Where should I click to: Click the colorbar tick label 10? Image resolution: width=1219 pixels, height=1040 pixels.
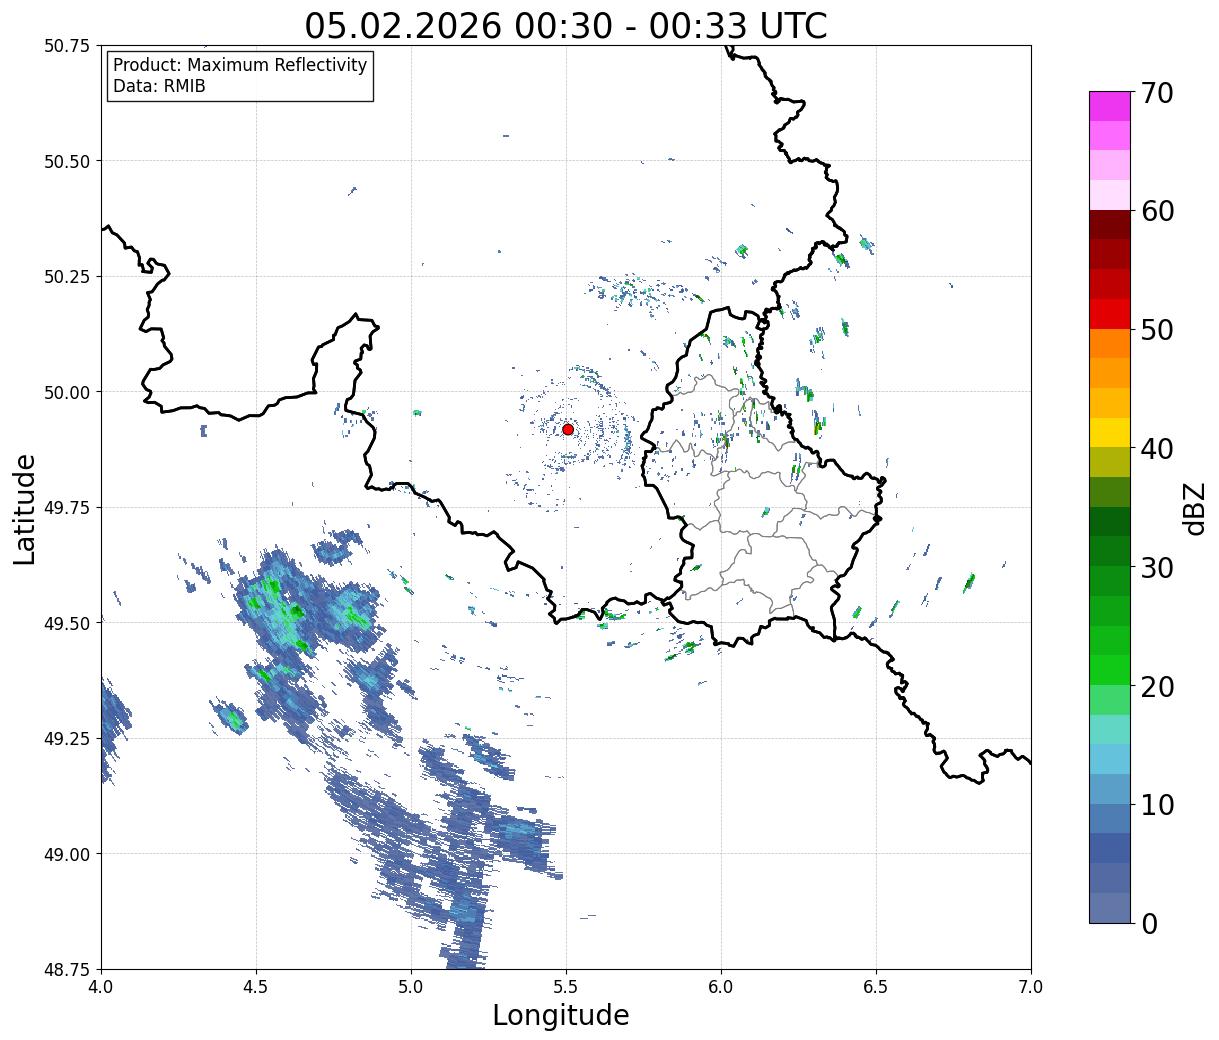1157,804
